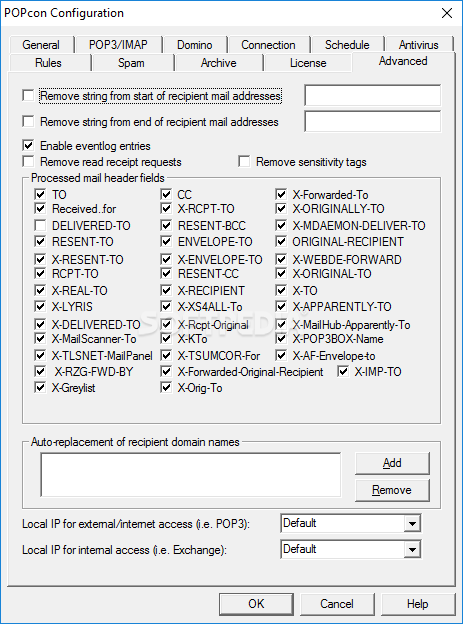The image size is (463, 624).
Task: Uncheck X-MDAEMON-DELIVER-TO field
Action: [281, 226]
